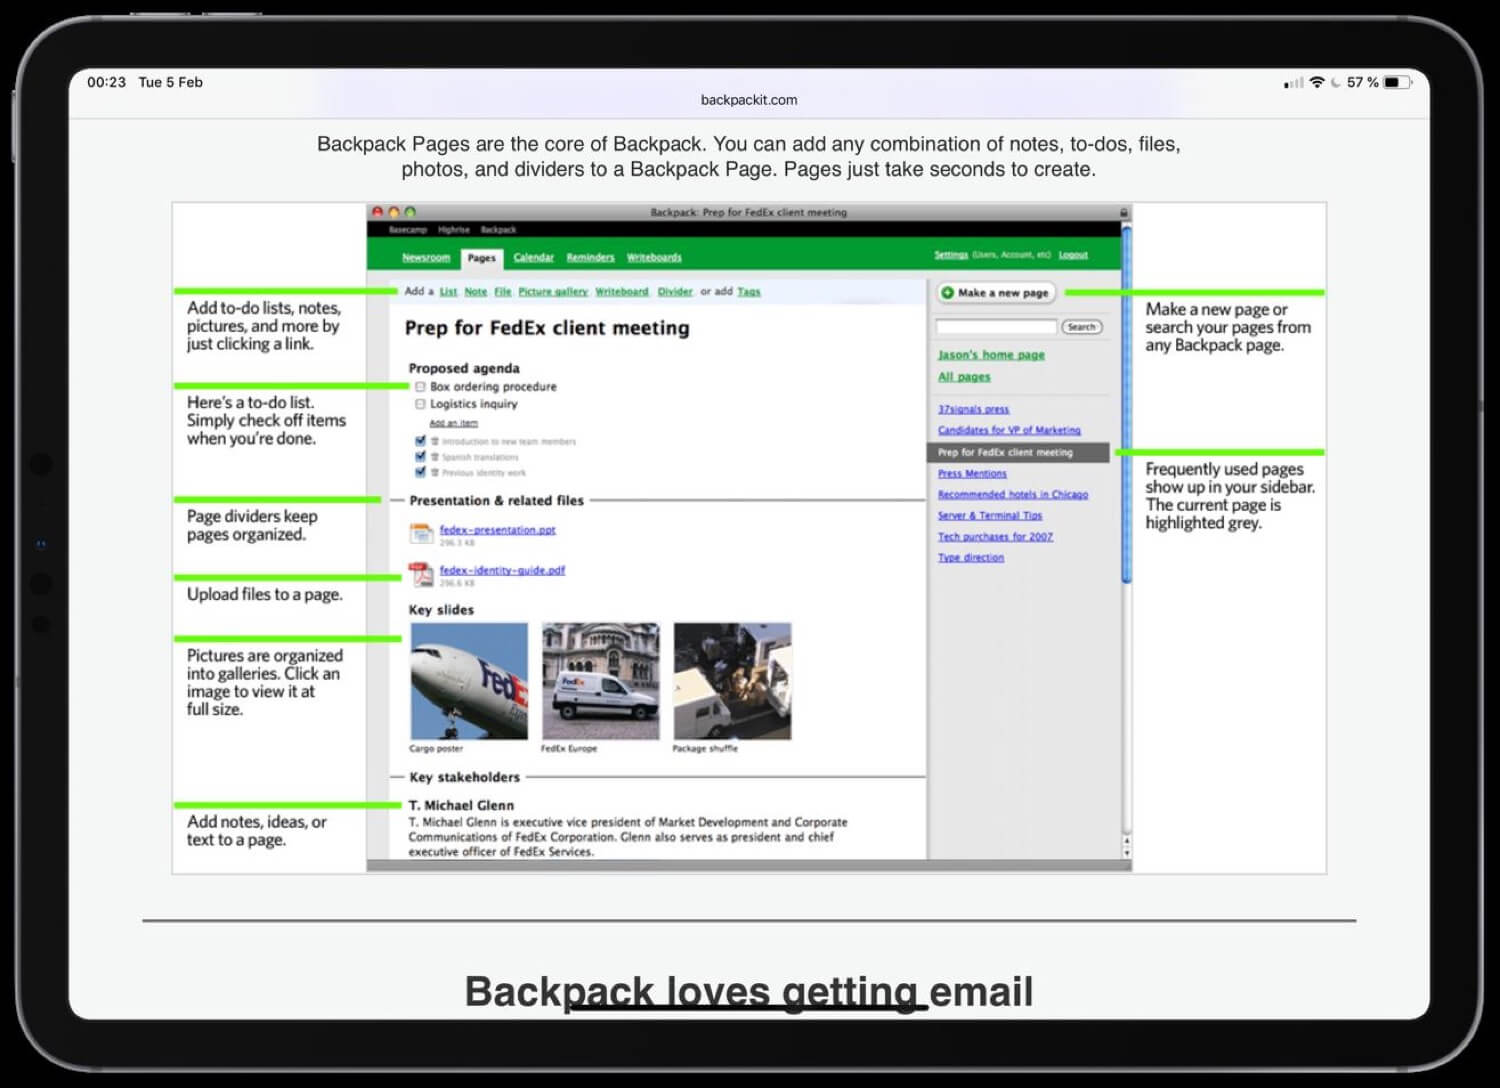Screen dimensions: 1500x1088
Task: Select highlighted 'Prep for FedEx client meeting' sidebar item
Action: 1018,452
